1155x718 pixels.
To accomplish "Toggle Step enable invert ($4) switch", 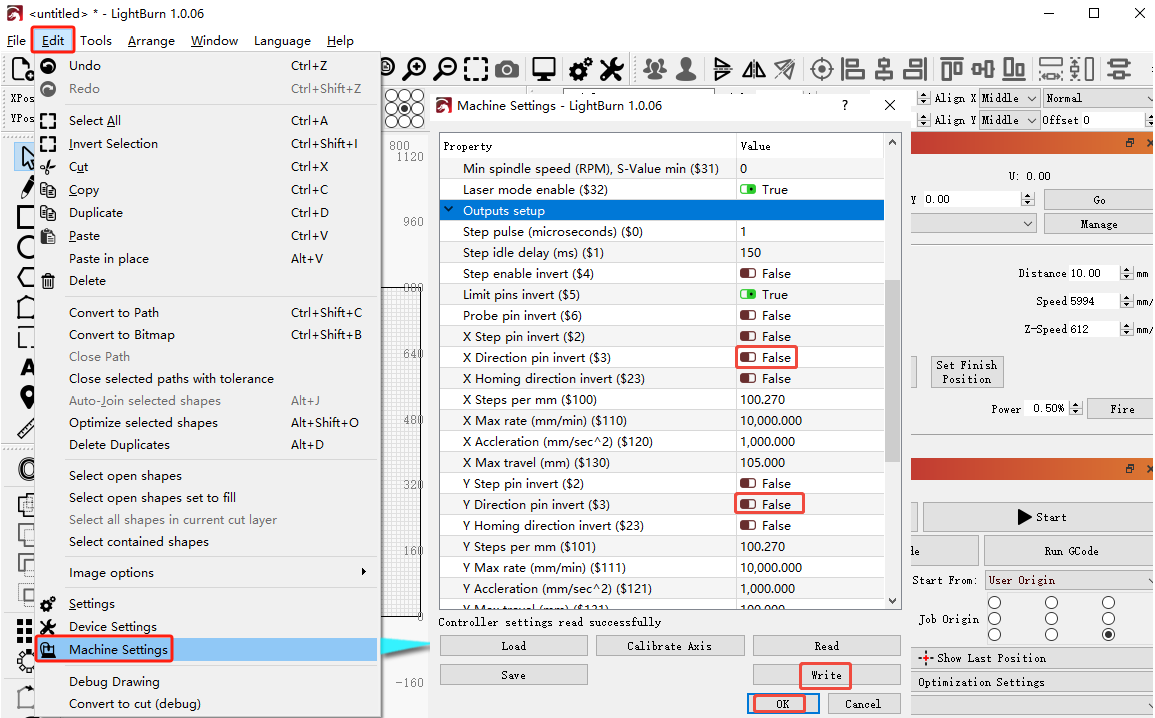I will point(748,273).
